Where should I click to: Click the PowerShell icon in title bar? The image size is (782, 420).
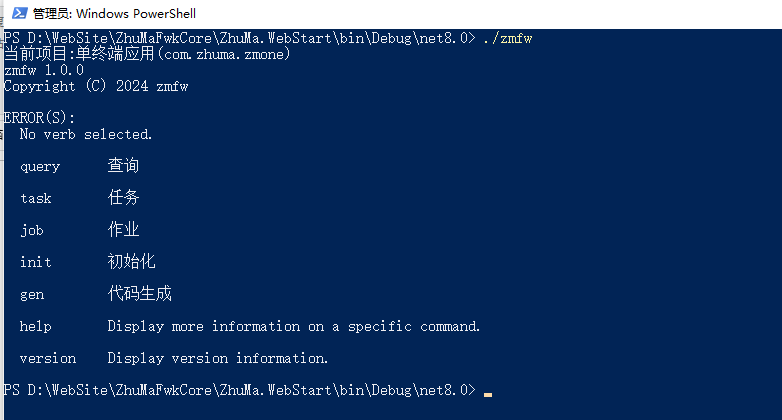pos(19,13)
